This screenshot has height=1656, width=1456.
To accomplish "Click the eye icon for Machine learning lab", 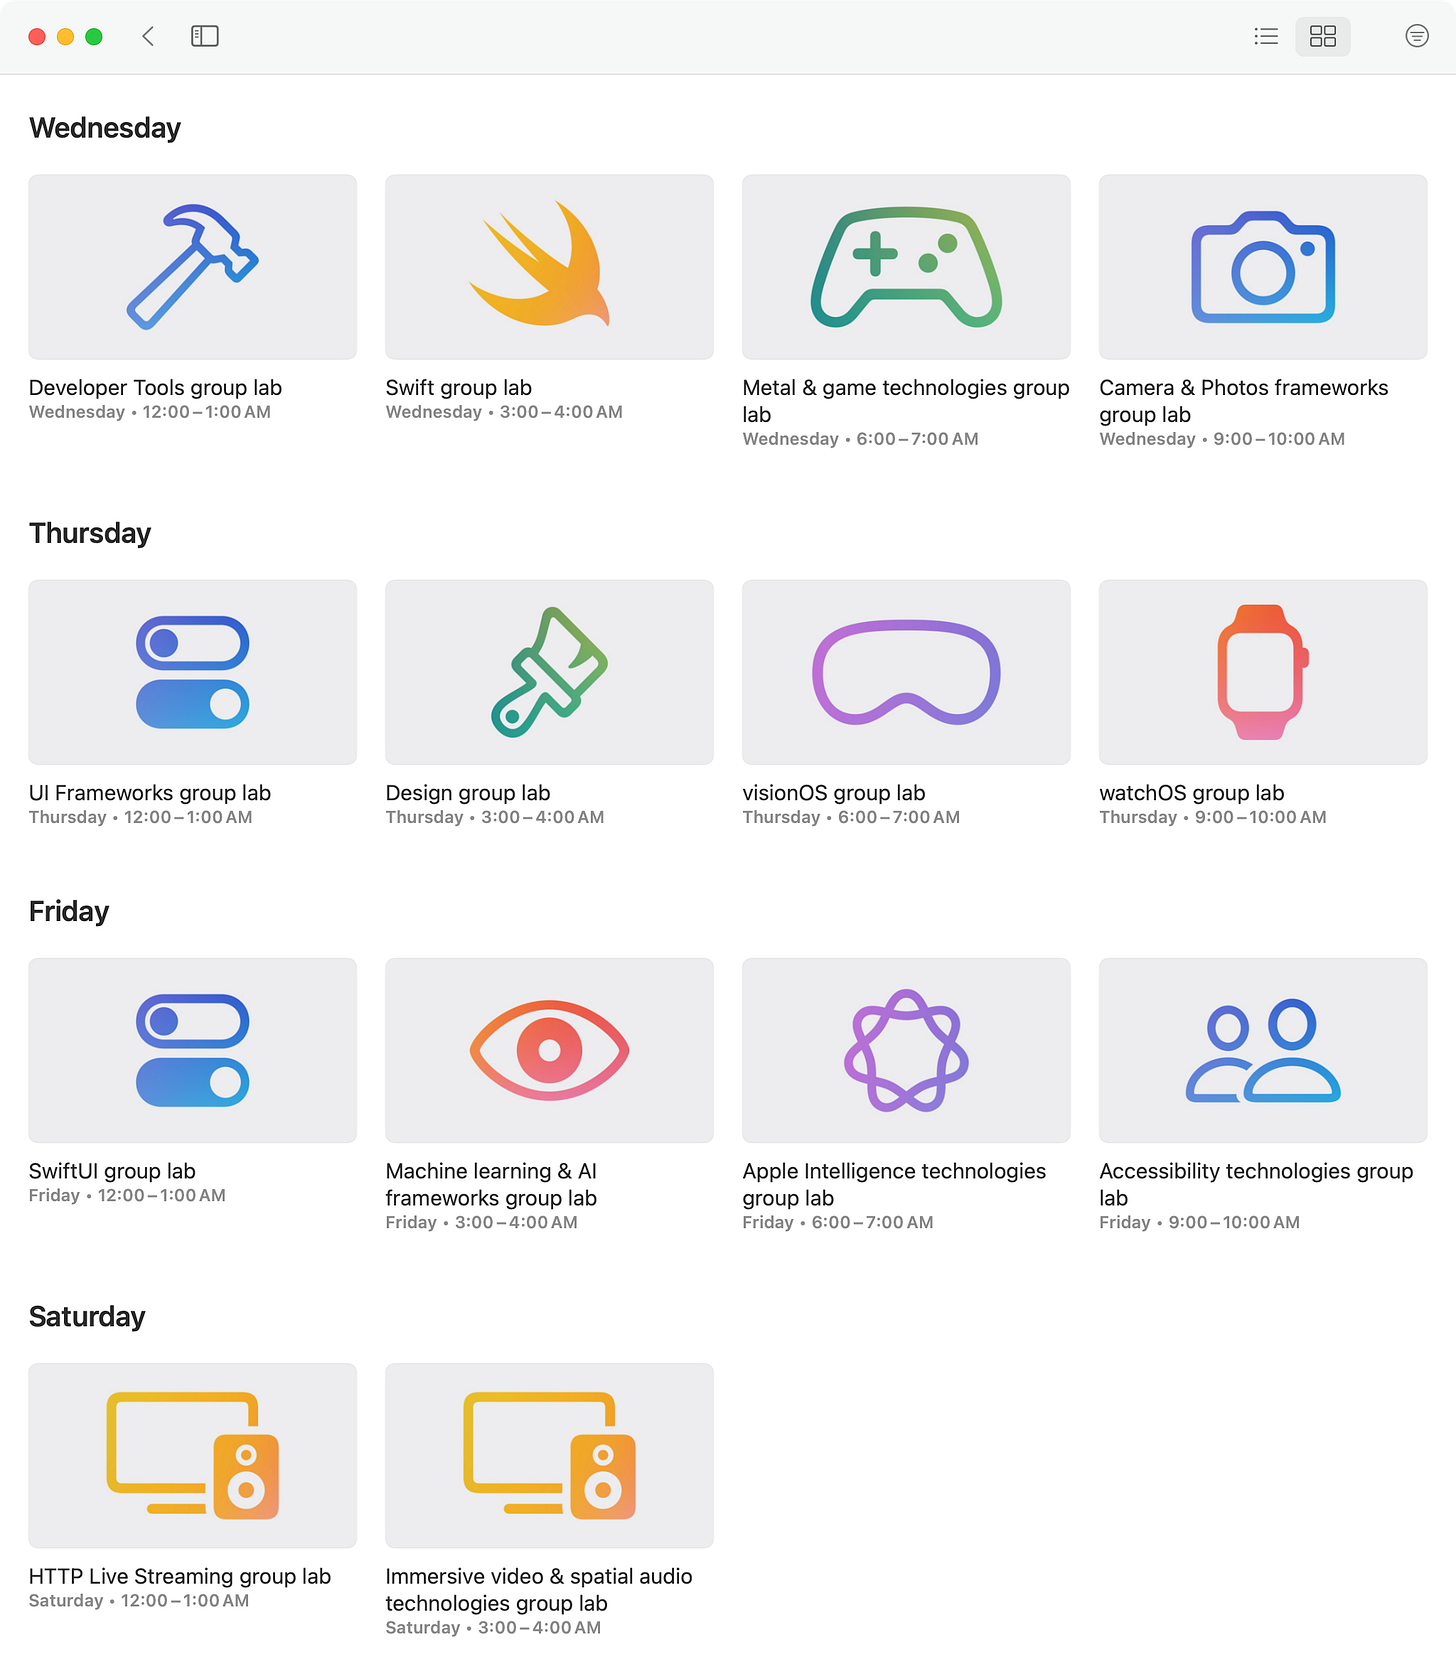I will tap(549, 1050).
